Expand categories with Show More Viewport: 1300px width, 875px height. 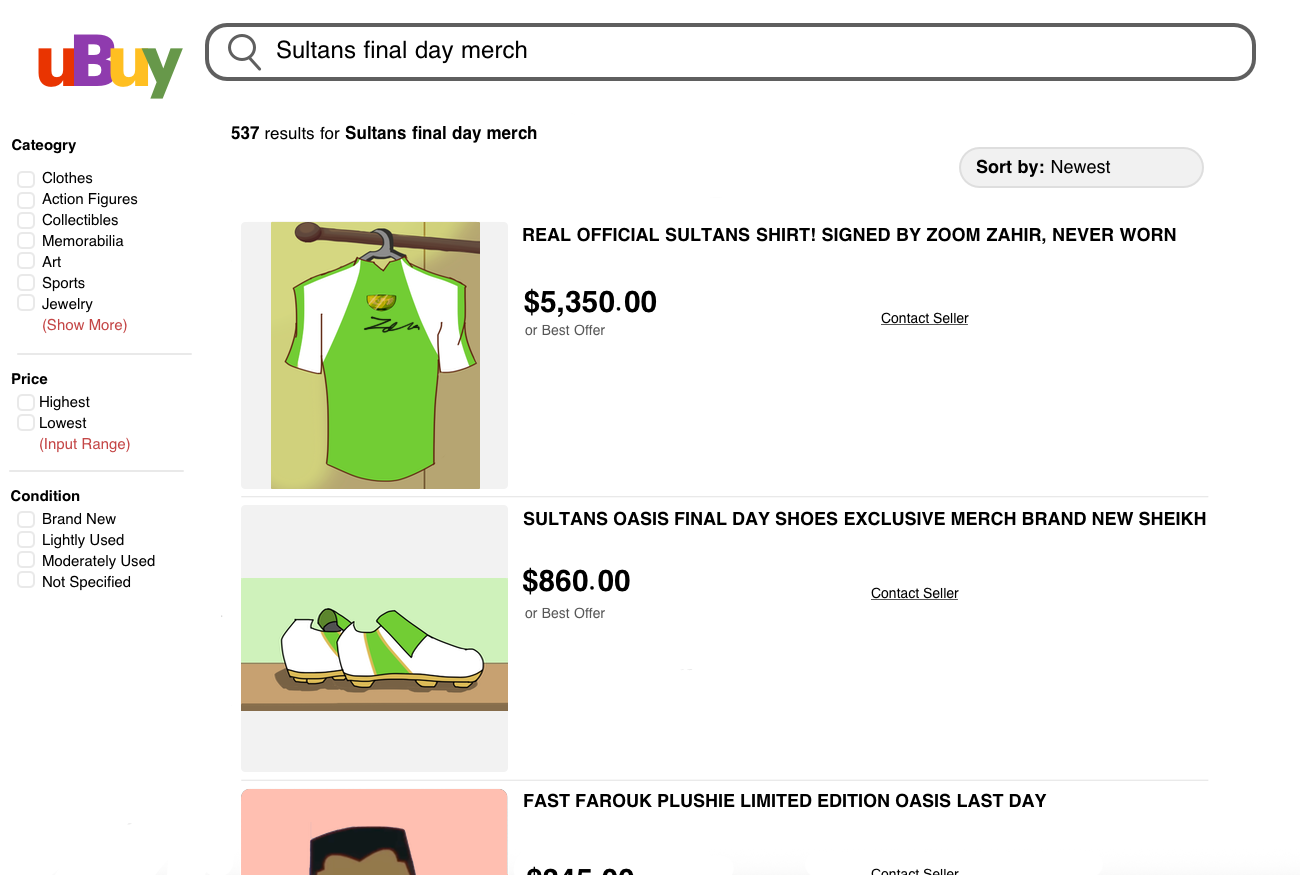[x=84, y=325]
